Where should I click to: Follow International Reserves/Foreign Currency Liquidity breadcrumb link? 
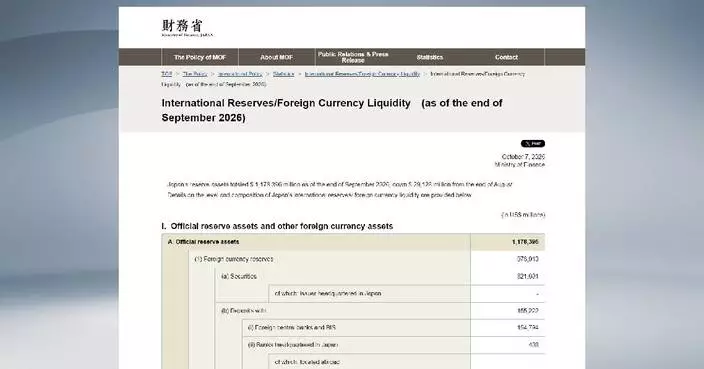(x=362, y=74)
